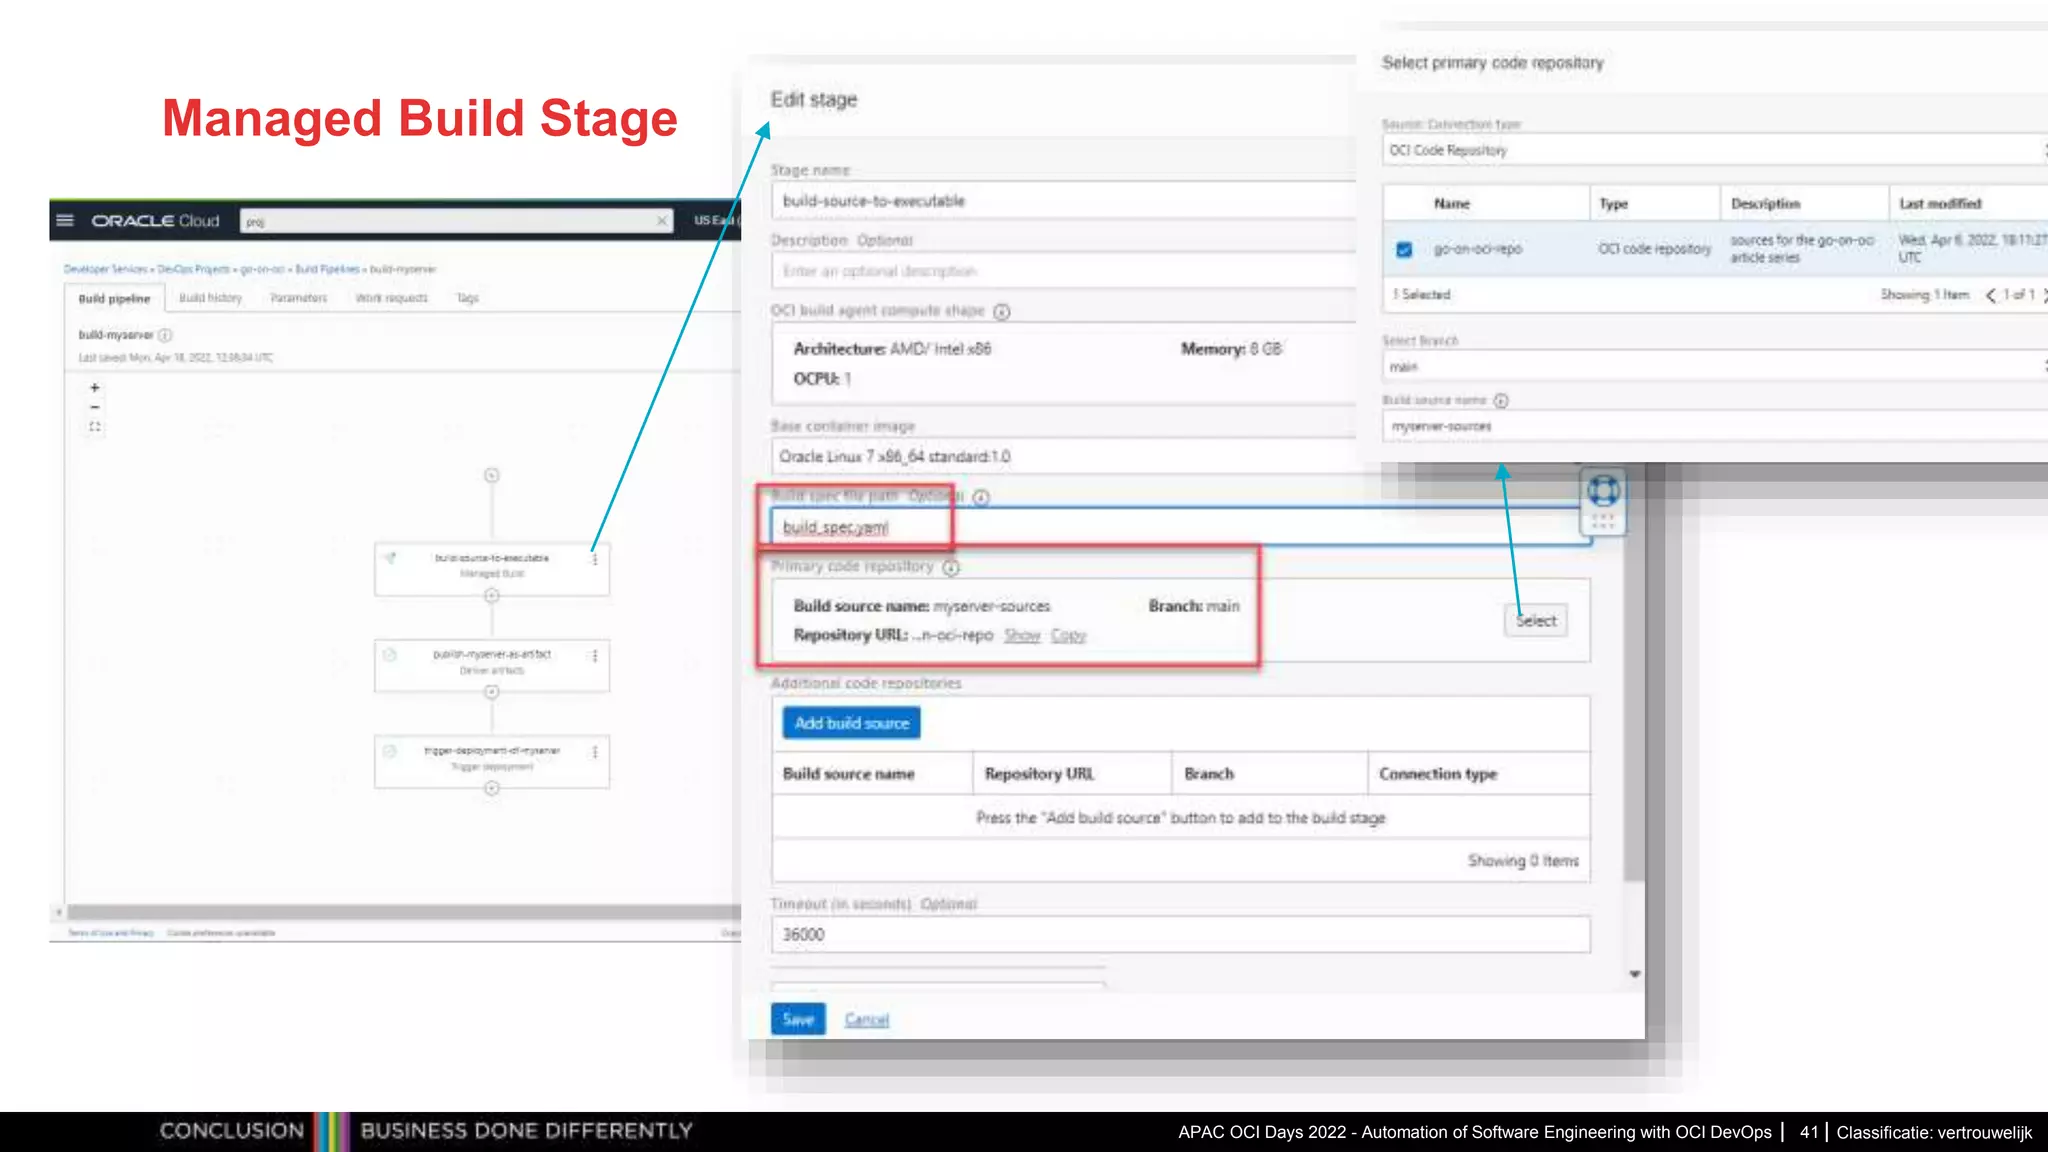Show info for Primary code repository
Image resolution: width=2048 pixels, height=1152 pixels.
tap(951, 568)
